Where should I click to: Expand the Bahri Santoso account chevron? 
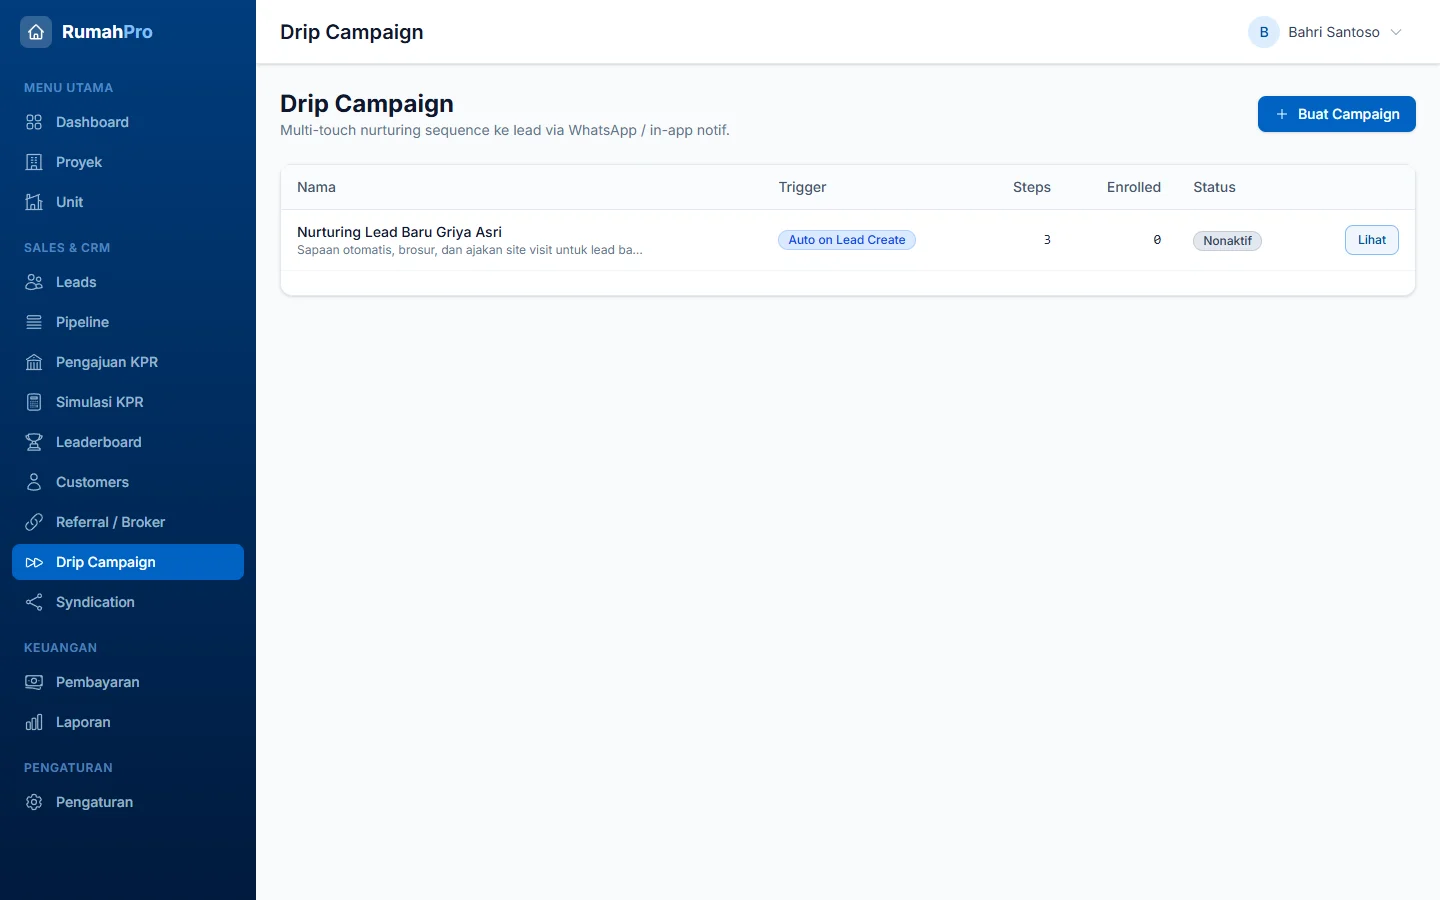(1396, 32)
